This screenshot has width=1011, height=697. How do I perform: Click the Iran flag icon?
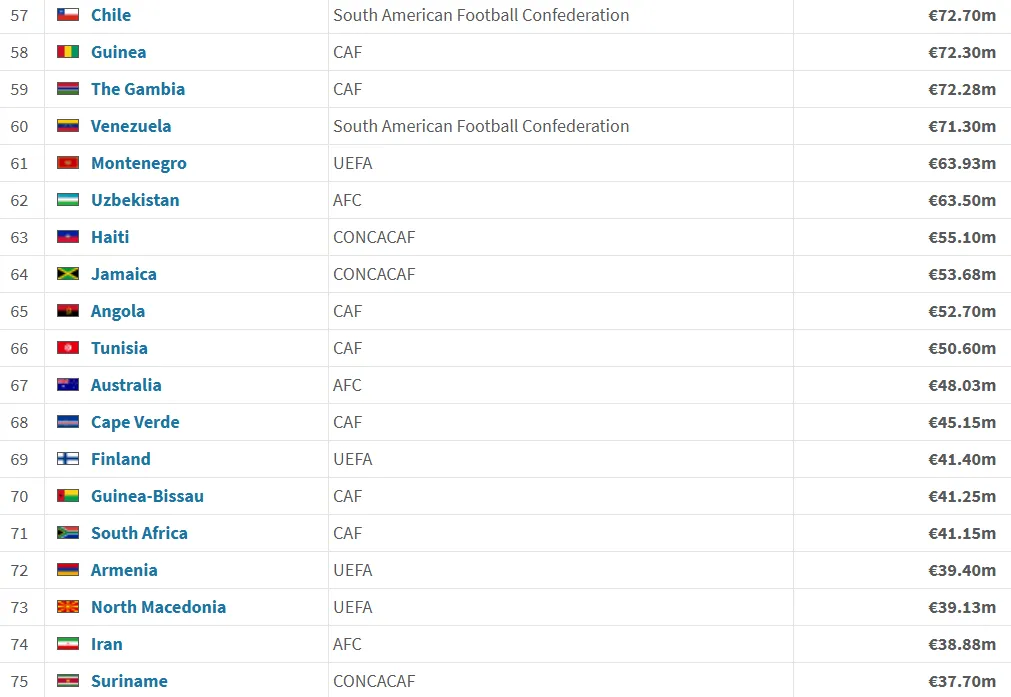coord(68,644)
